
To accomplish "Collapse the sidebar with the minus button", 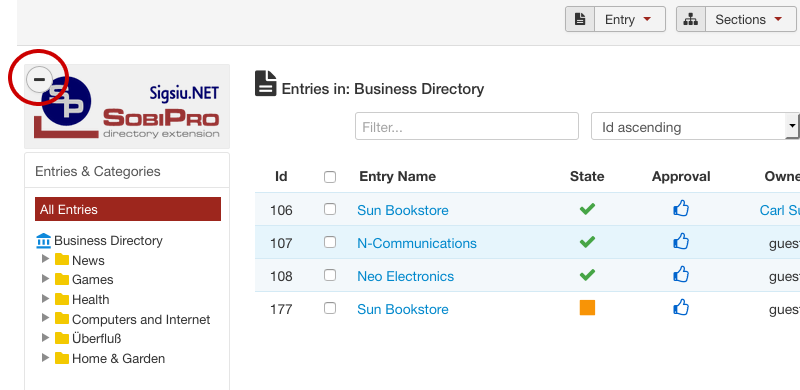I will [x=39, y=79].
